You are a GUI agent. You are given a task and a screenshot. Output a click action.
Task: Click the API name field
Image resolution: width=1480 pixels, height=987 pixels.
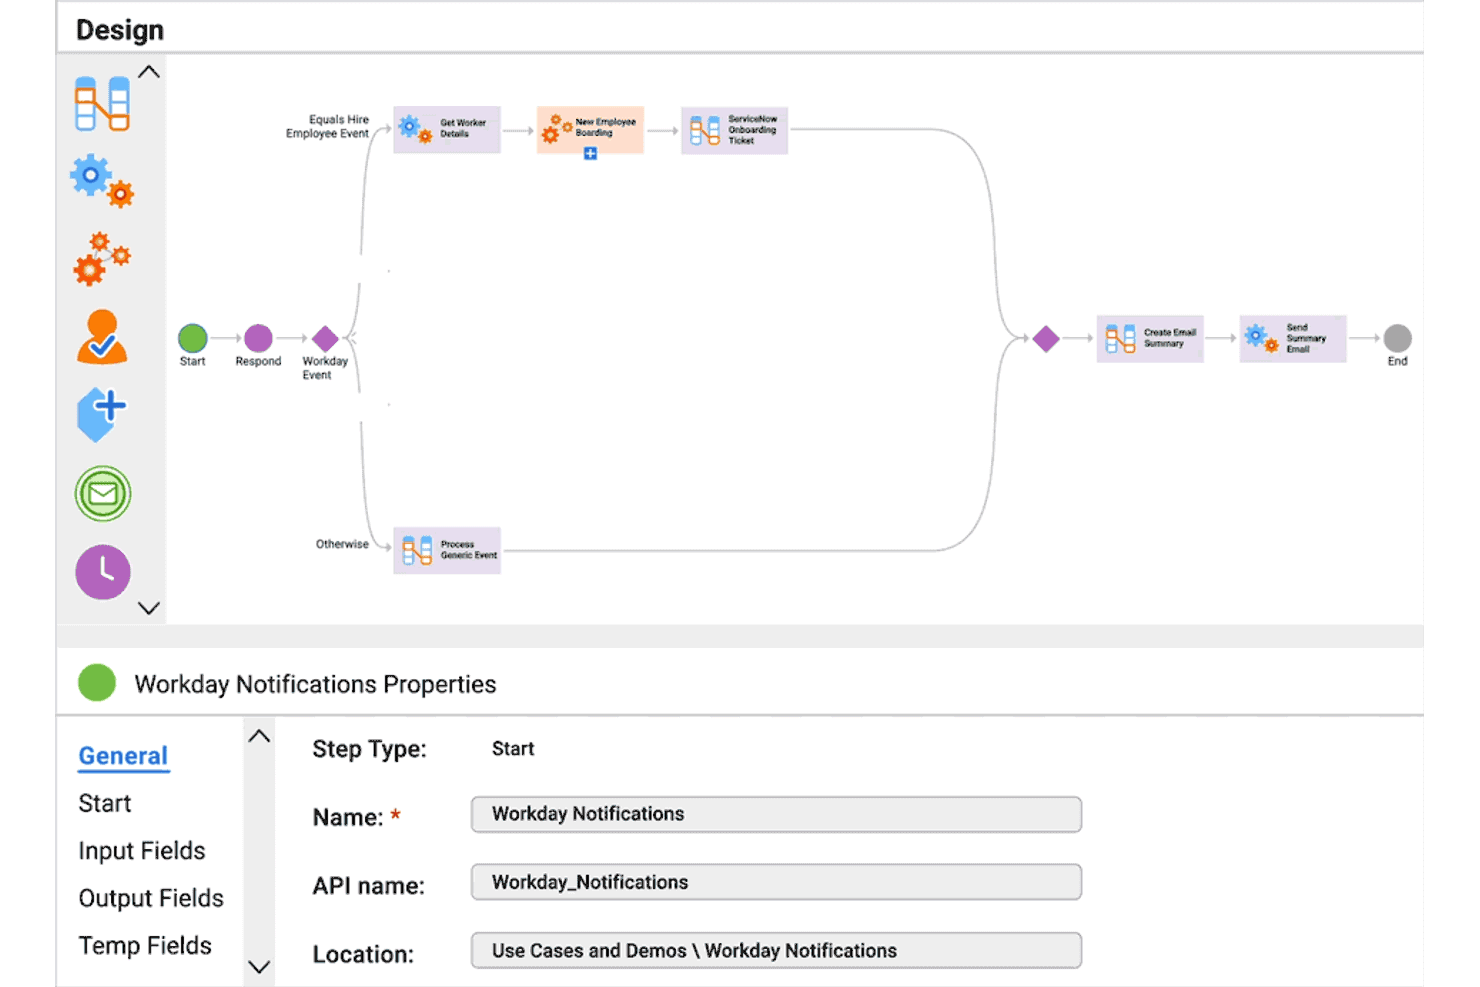[x=776, y=882]
